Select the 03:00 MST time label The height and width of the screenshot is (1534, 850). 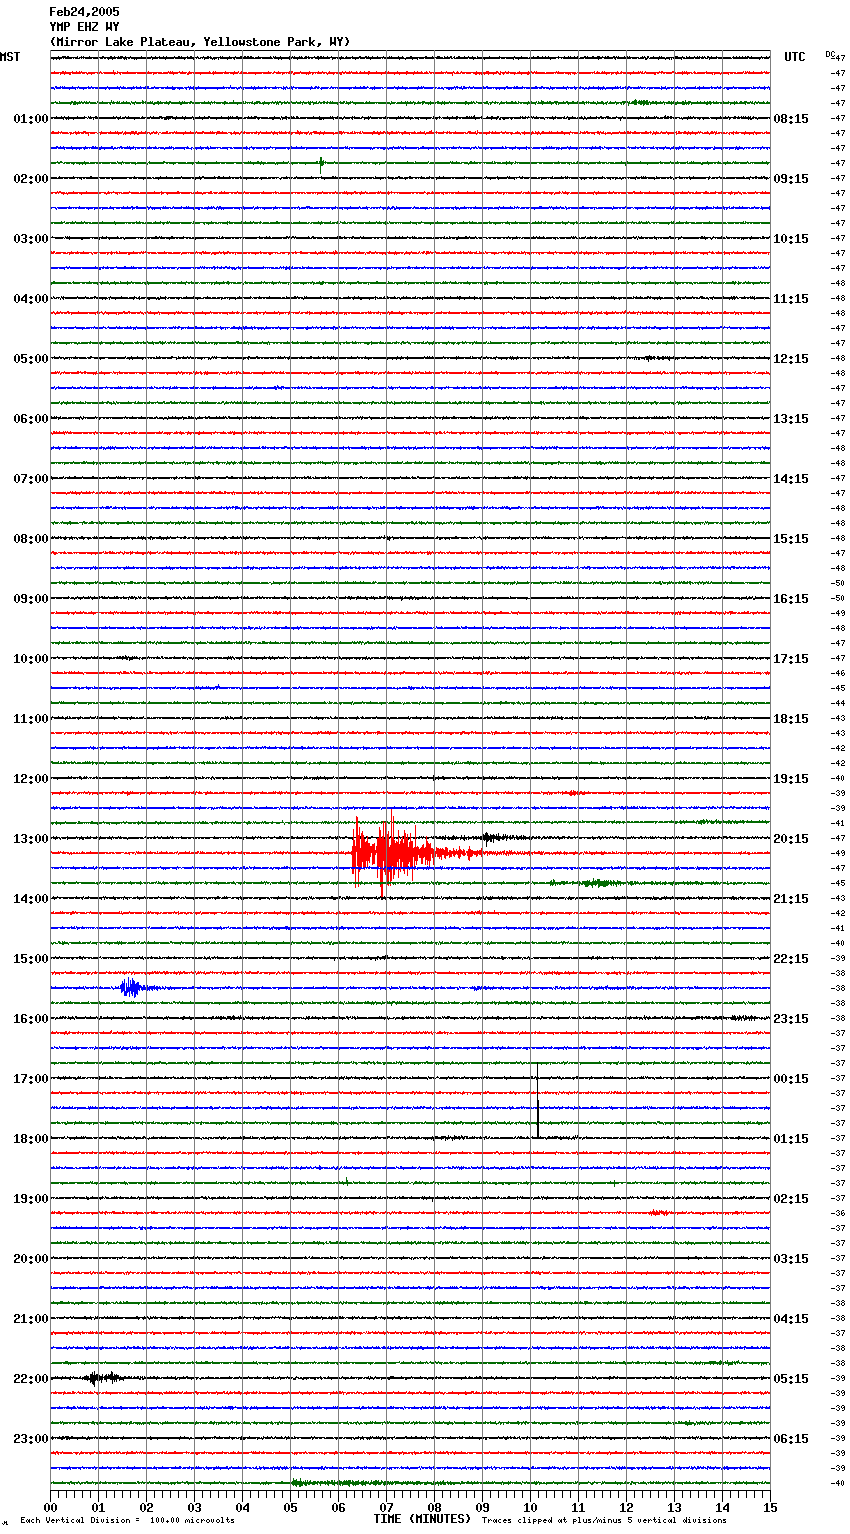click(x=31, y=239)
